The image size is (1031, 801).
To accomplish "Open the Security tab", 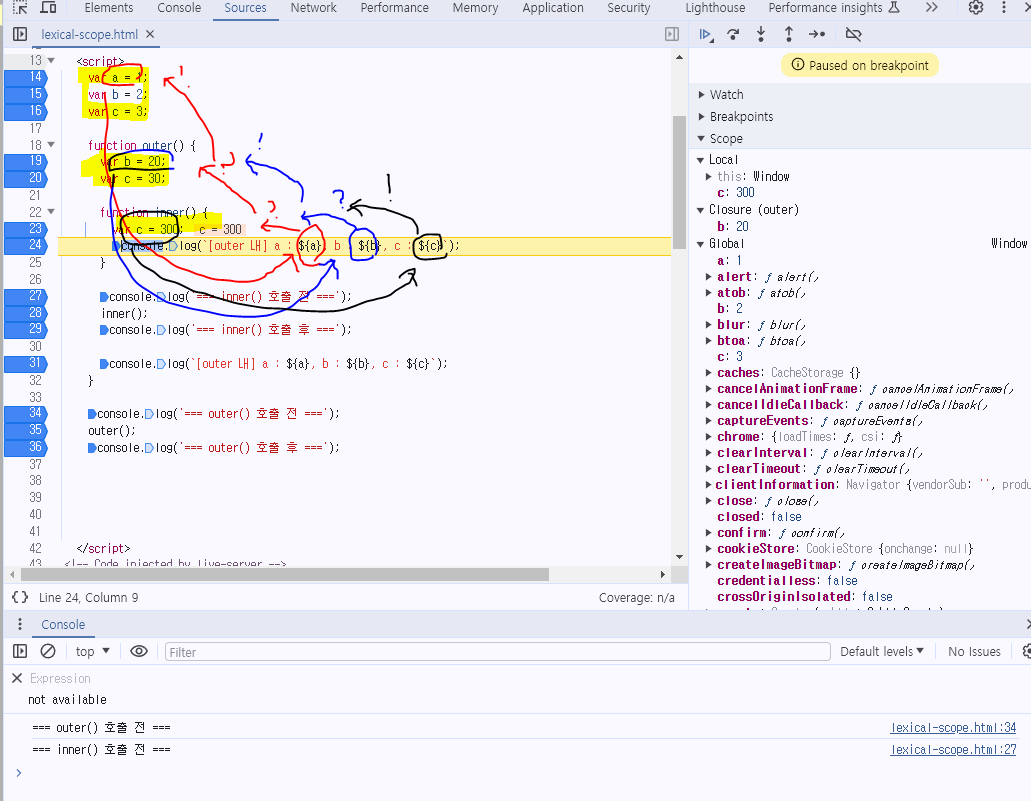I will coord(629,8).
